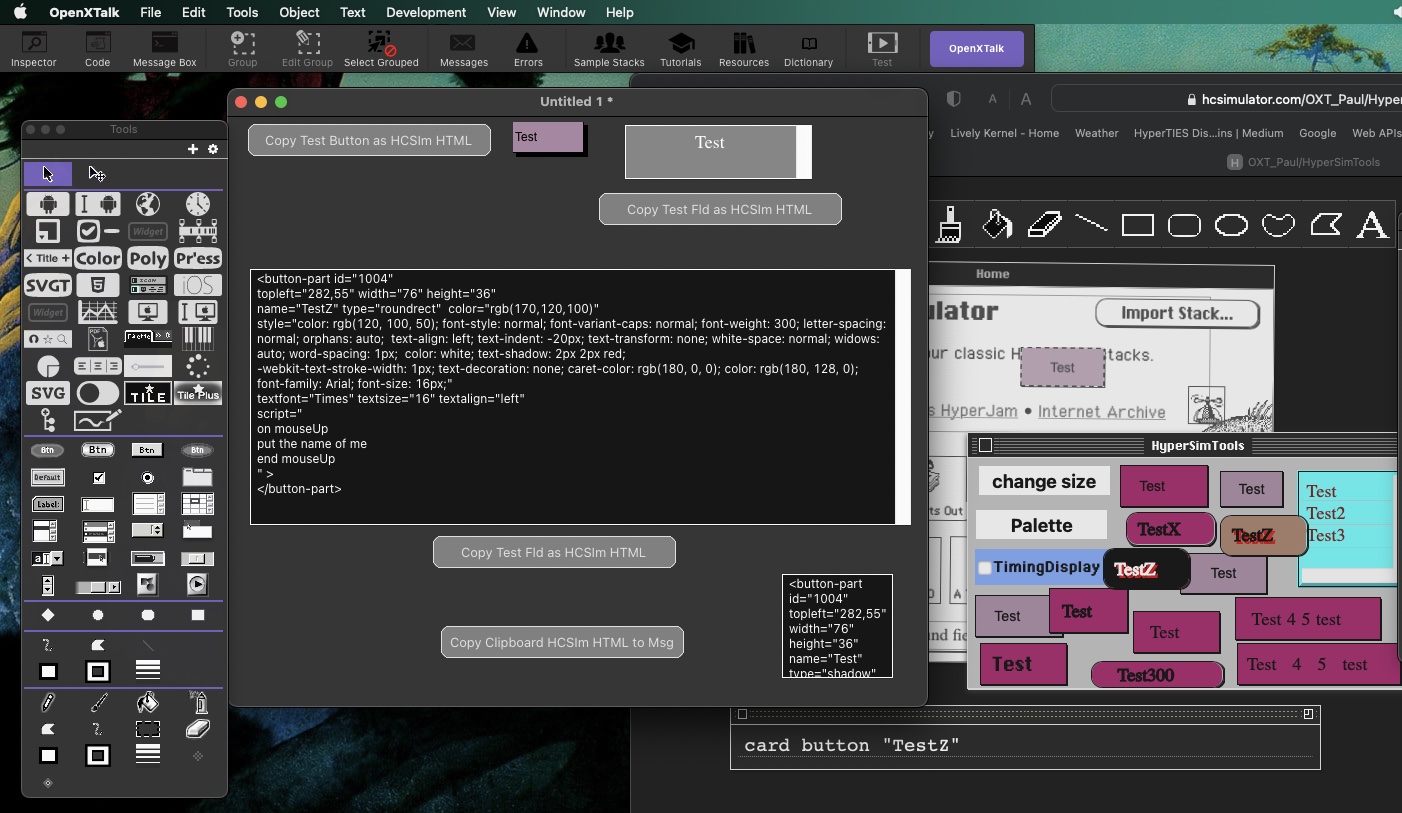
Task: Open the Development menu
Action: 426,12
